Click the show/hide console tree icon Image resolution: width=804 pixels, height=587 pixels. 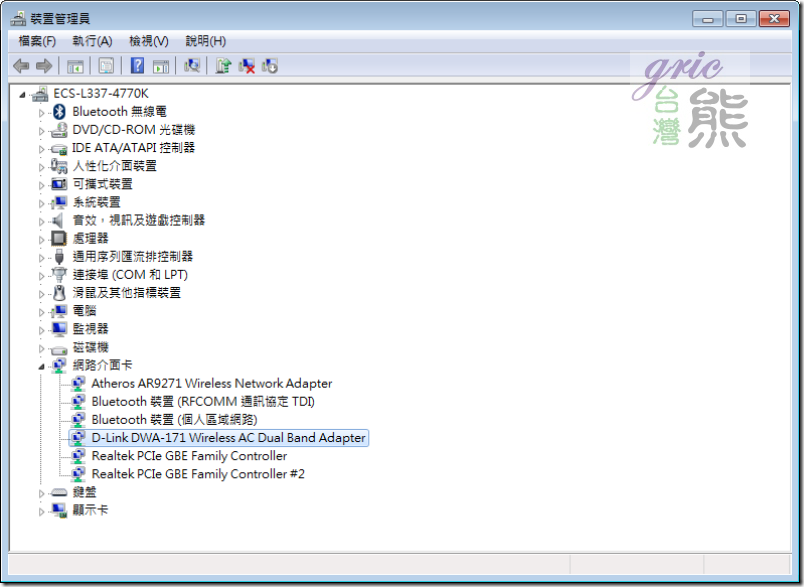coord(75,66)
